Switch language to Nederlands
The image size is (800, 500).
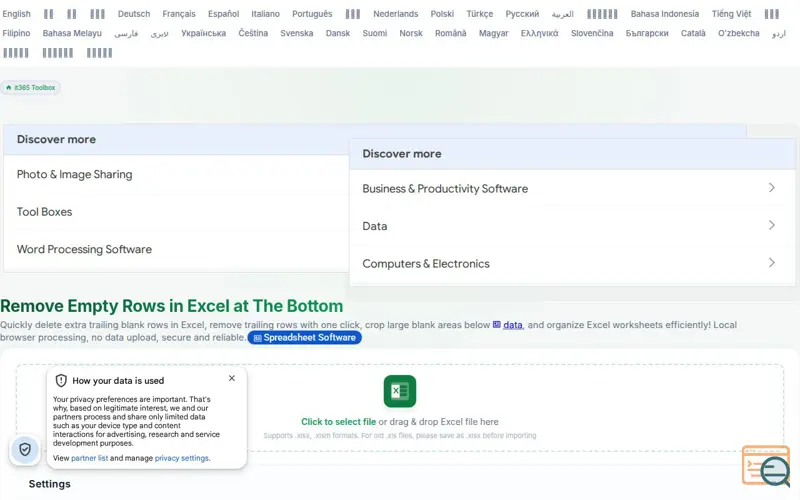(x=395, y=14)
